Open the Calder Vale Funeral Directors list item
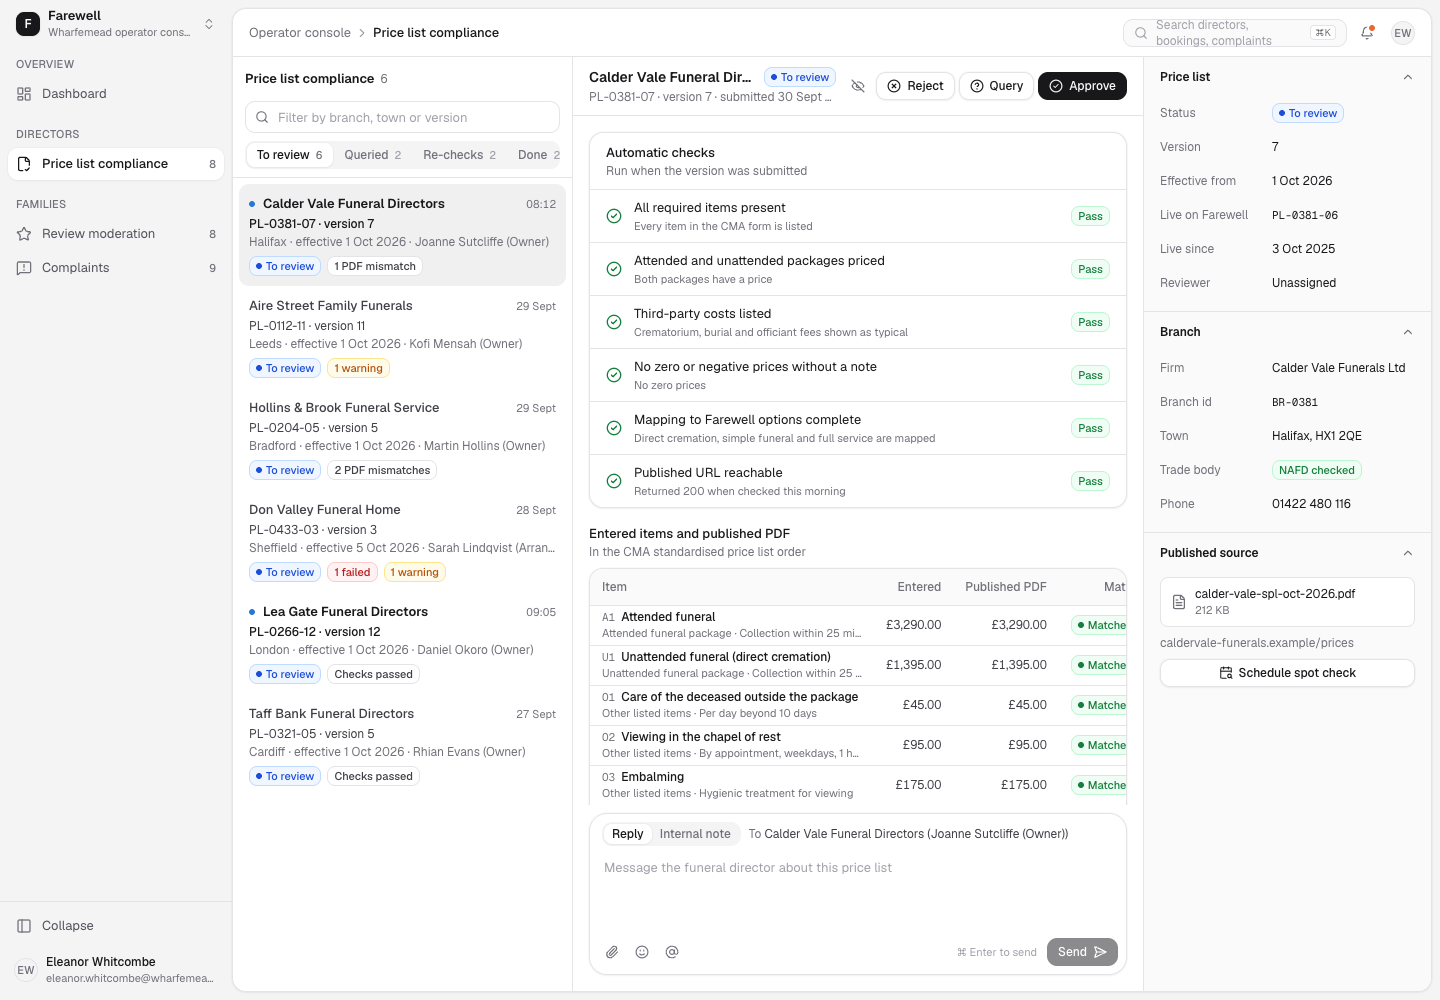1440x1000 pixels. pyautogui.click(x=402, y=235)
